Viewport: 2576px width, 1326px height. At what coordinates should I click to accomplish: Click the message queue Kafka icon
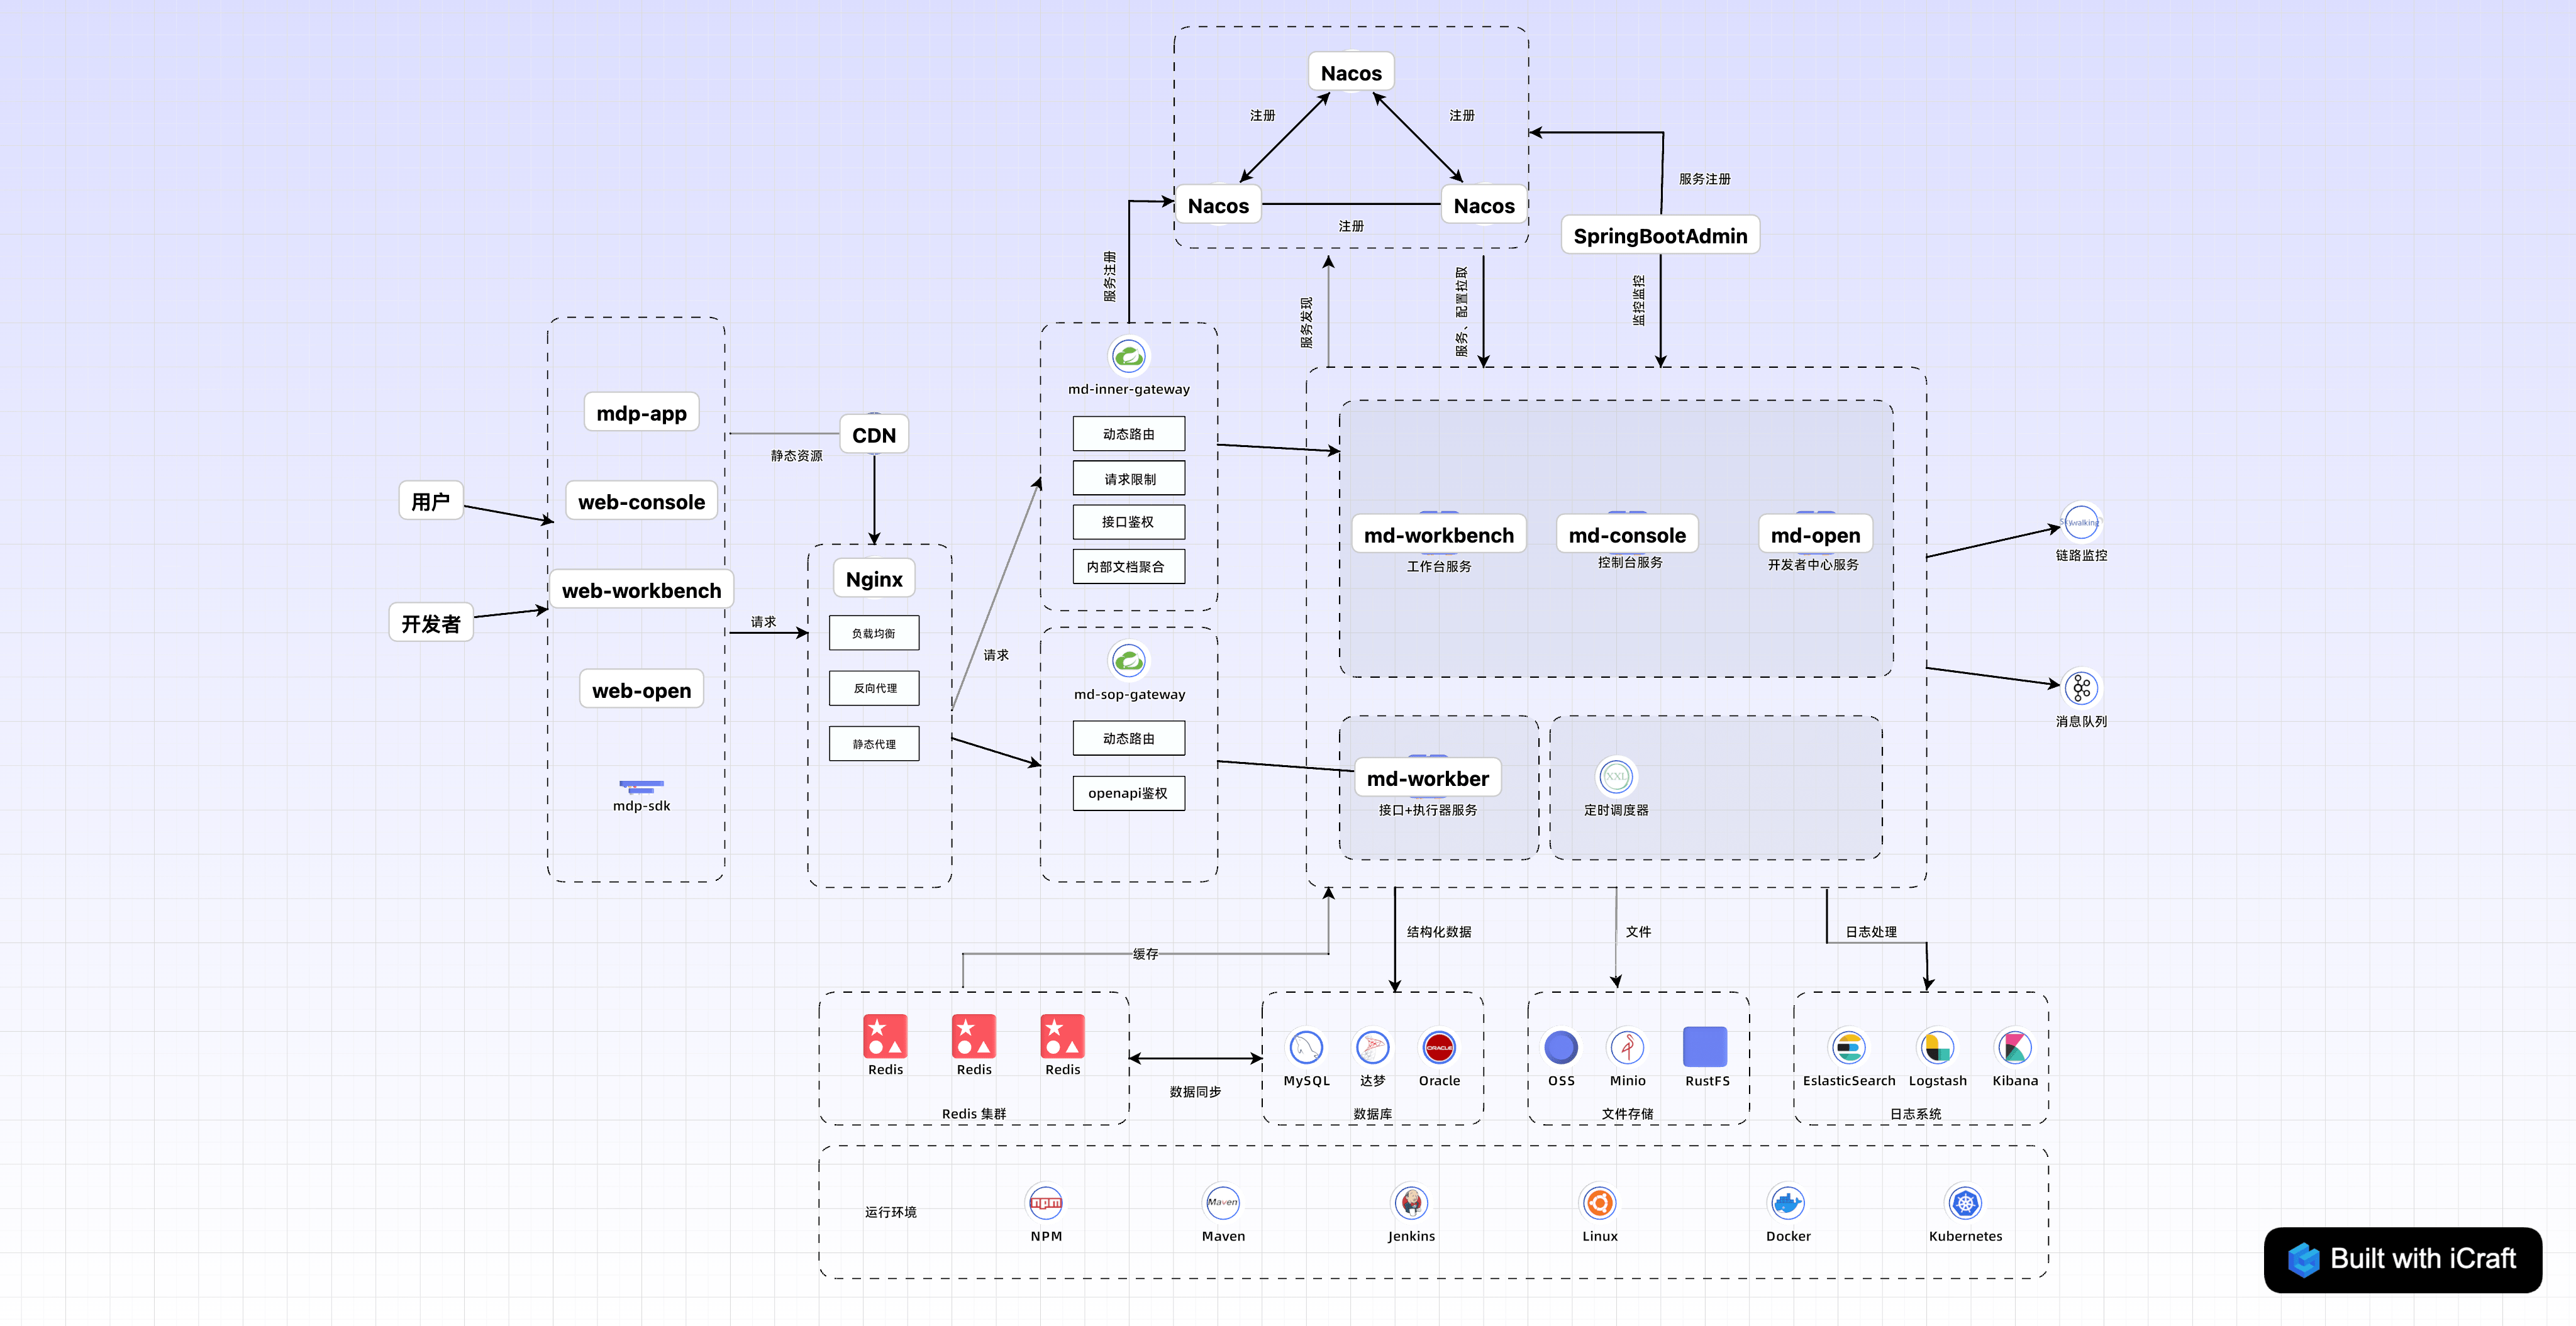coord(2081,688)
